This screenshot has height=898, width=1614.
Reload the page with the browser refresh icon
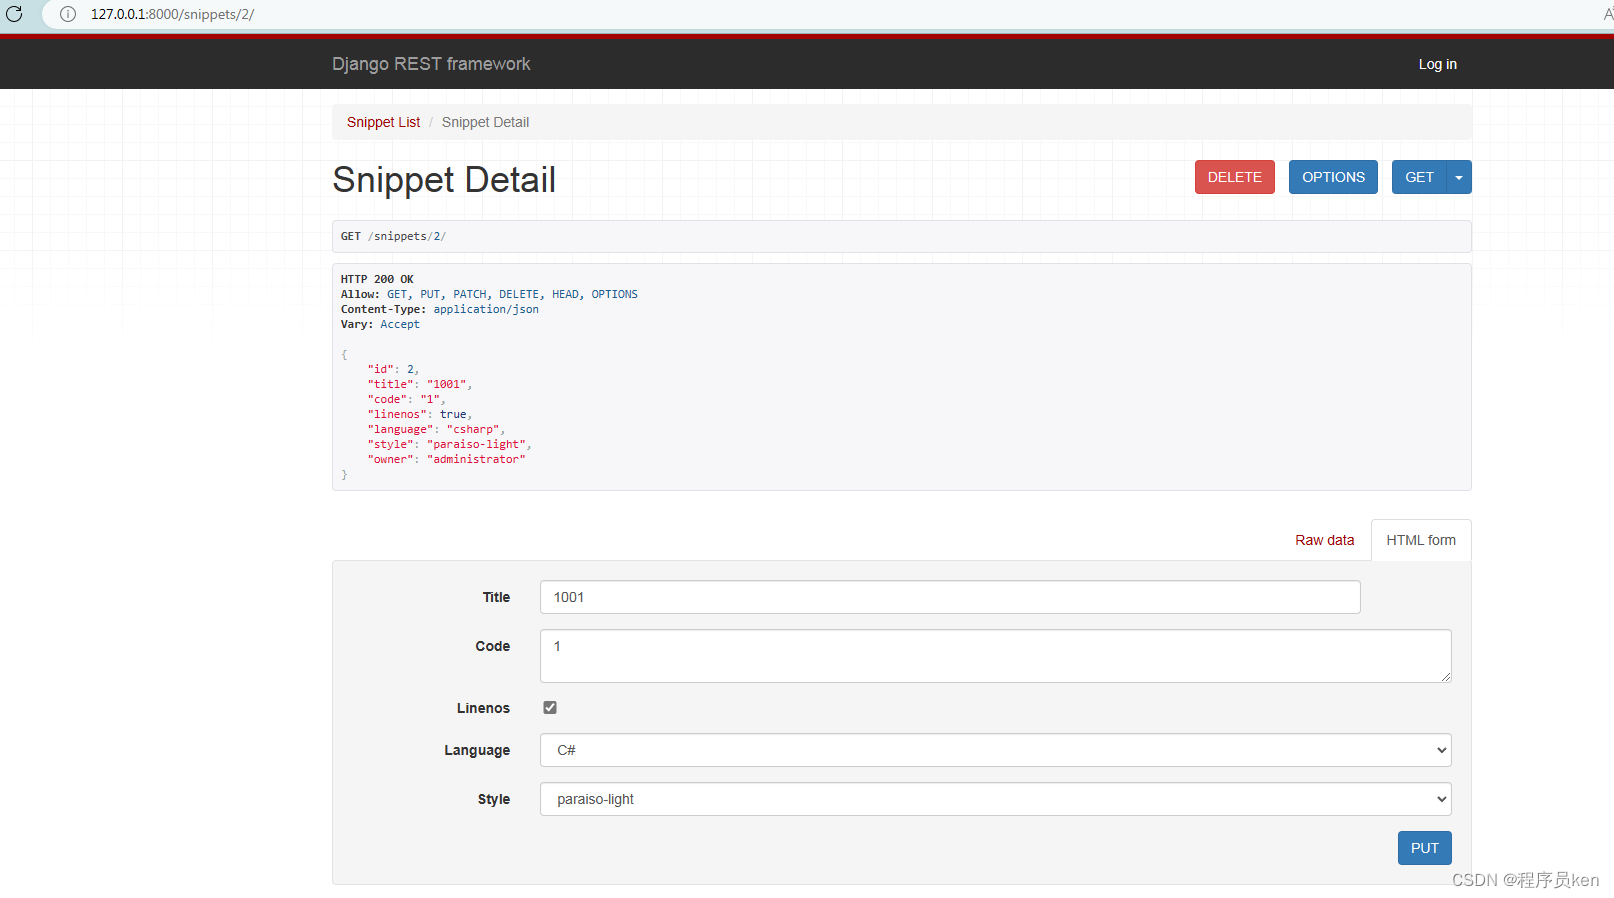coord(14,14)
